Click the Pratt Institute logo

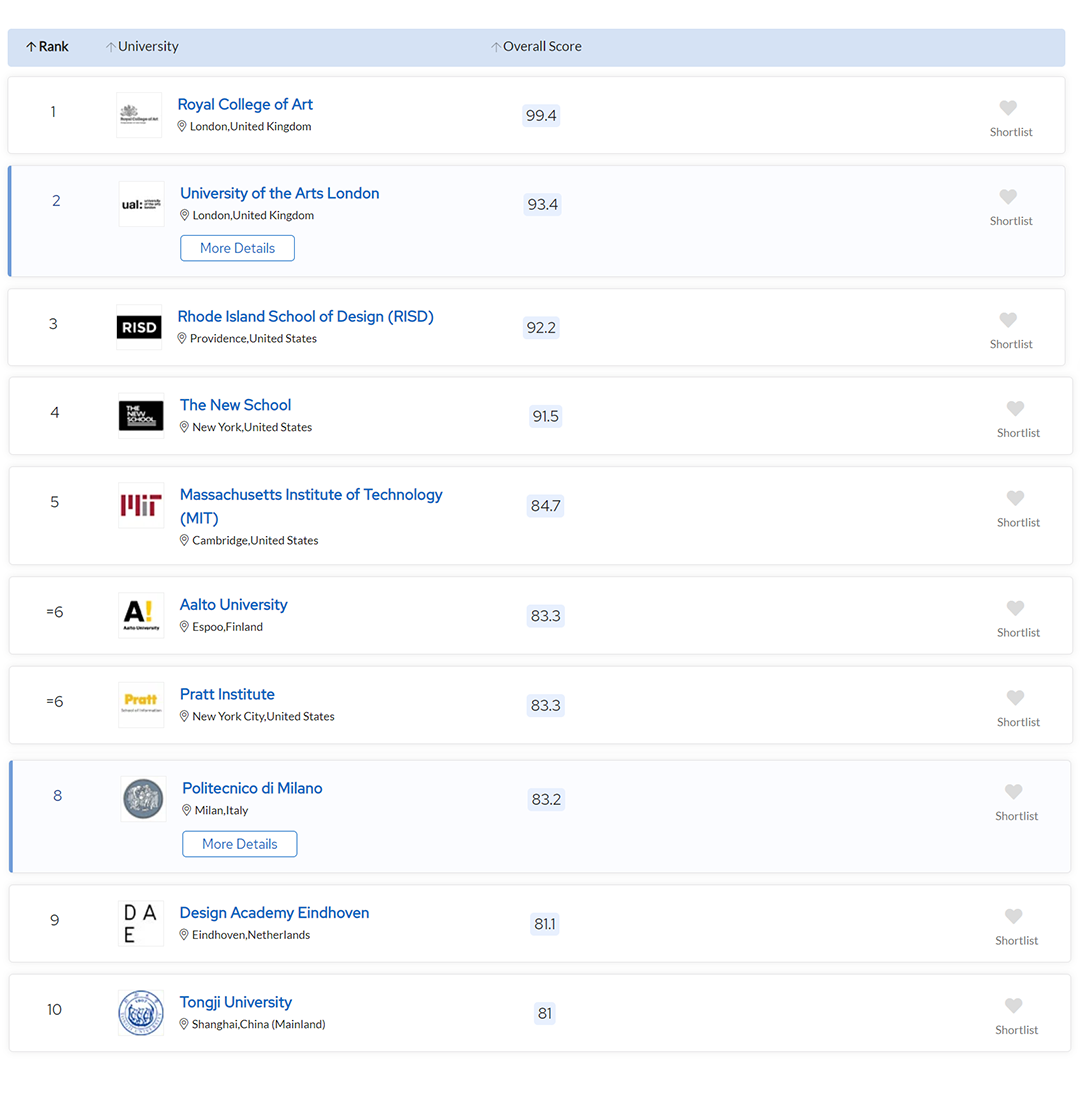tap(141, 705)
